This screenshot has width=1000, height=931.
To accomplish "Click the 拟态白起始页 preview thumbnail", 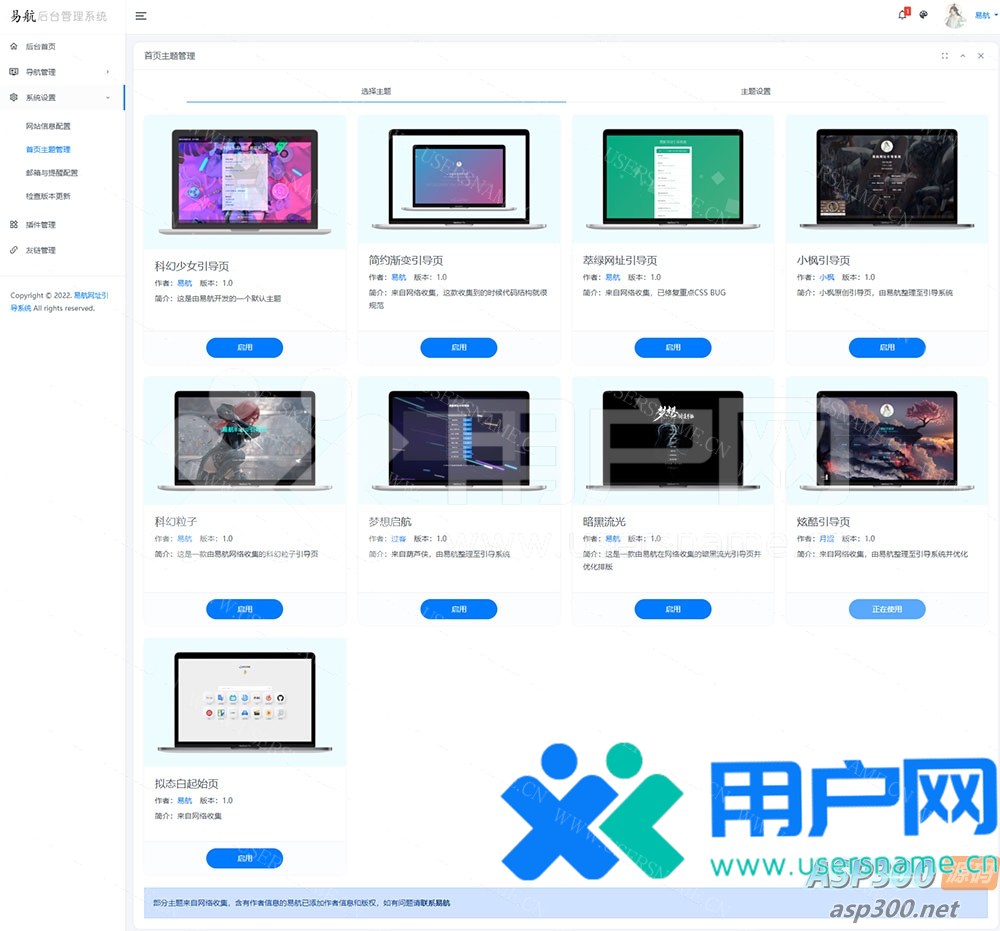I will 245,701.
